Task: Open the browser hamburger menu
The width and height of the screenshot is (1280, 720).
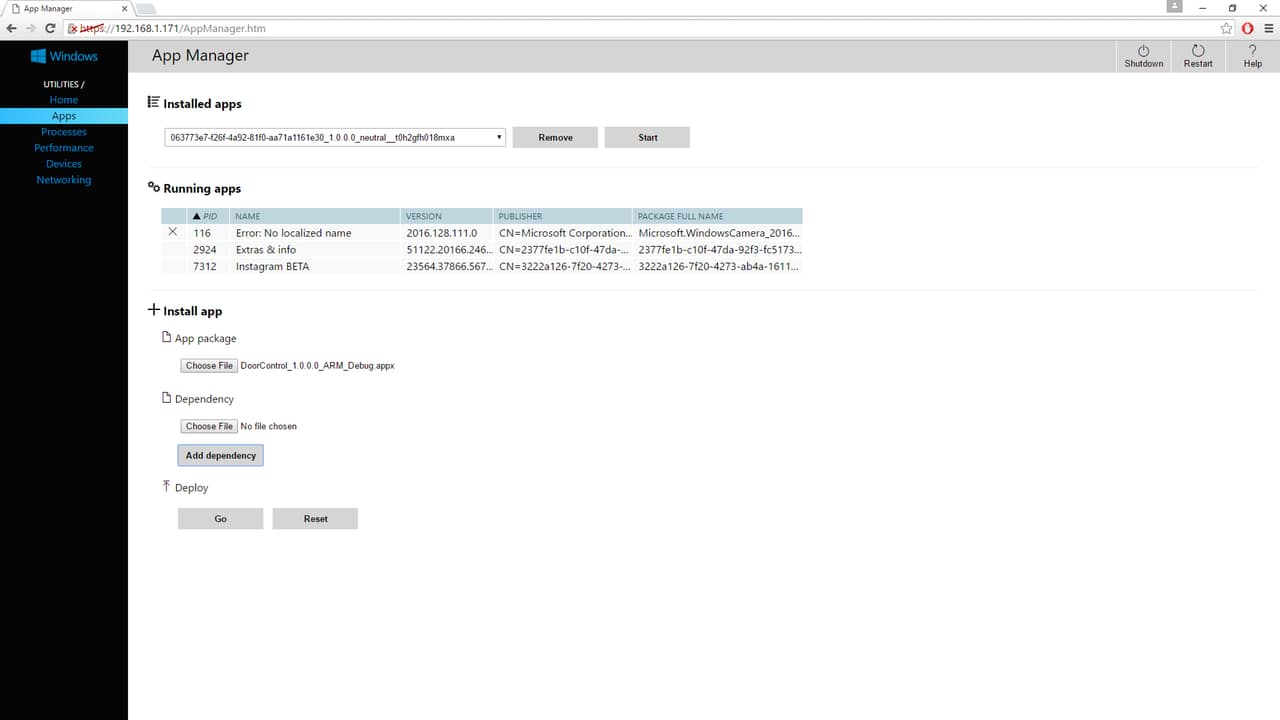Action: (x=1269, y=28)
